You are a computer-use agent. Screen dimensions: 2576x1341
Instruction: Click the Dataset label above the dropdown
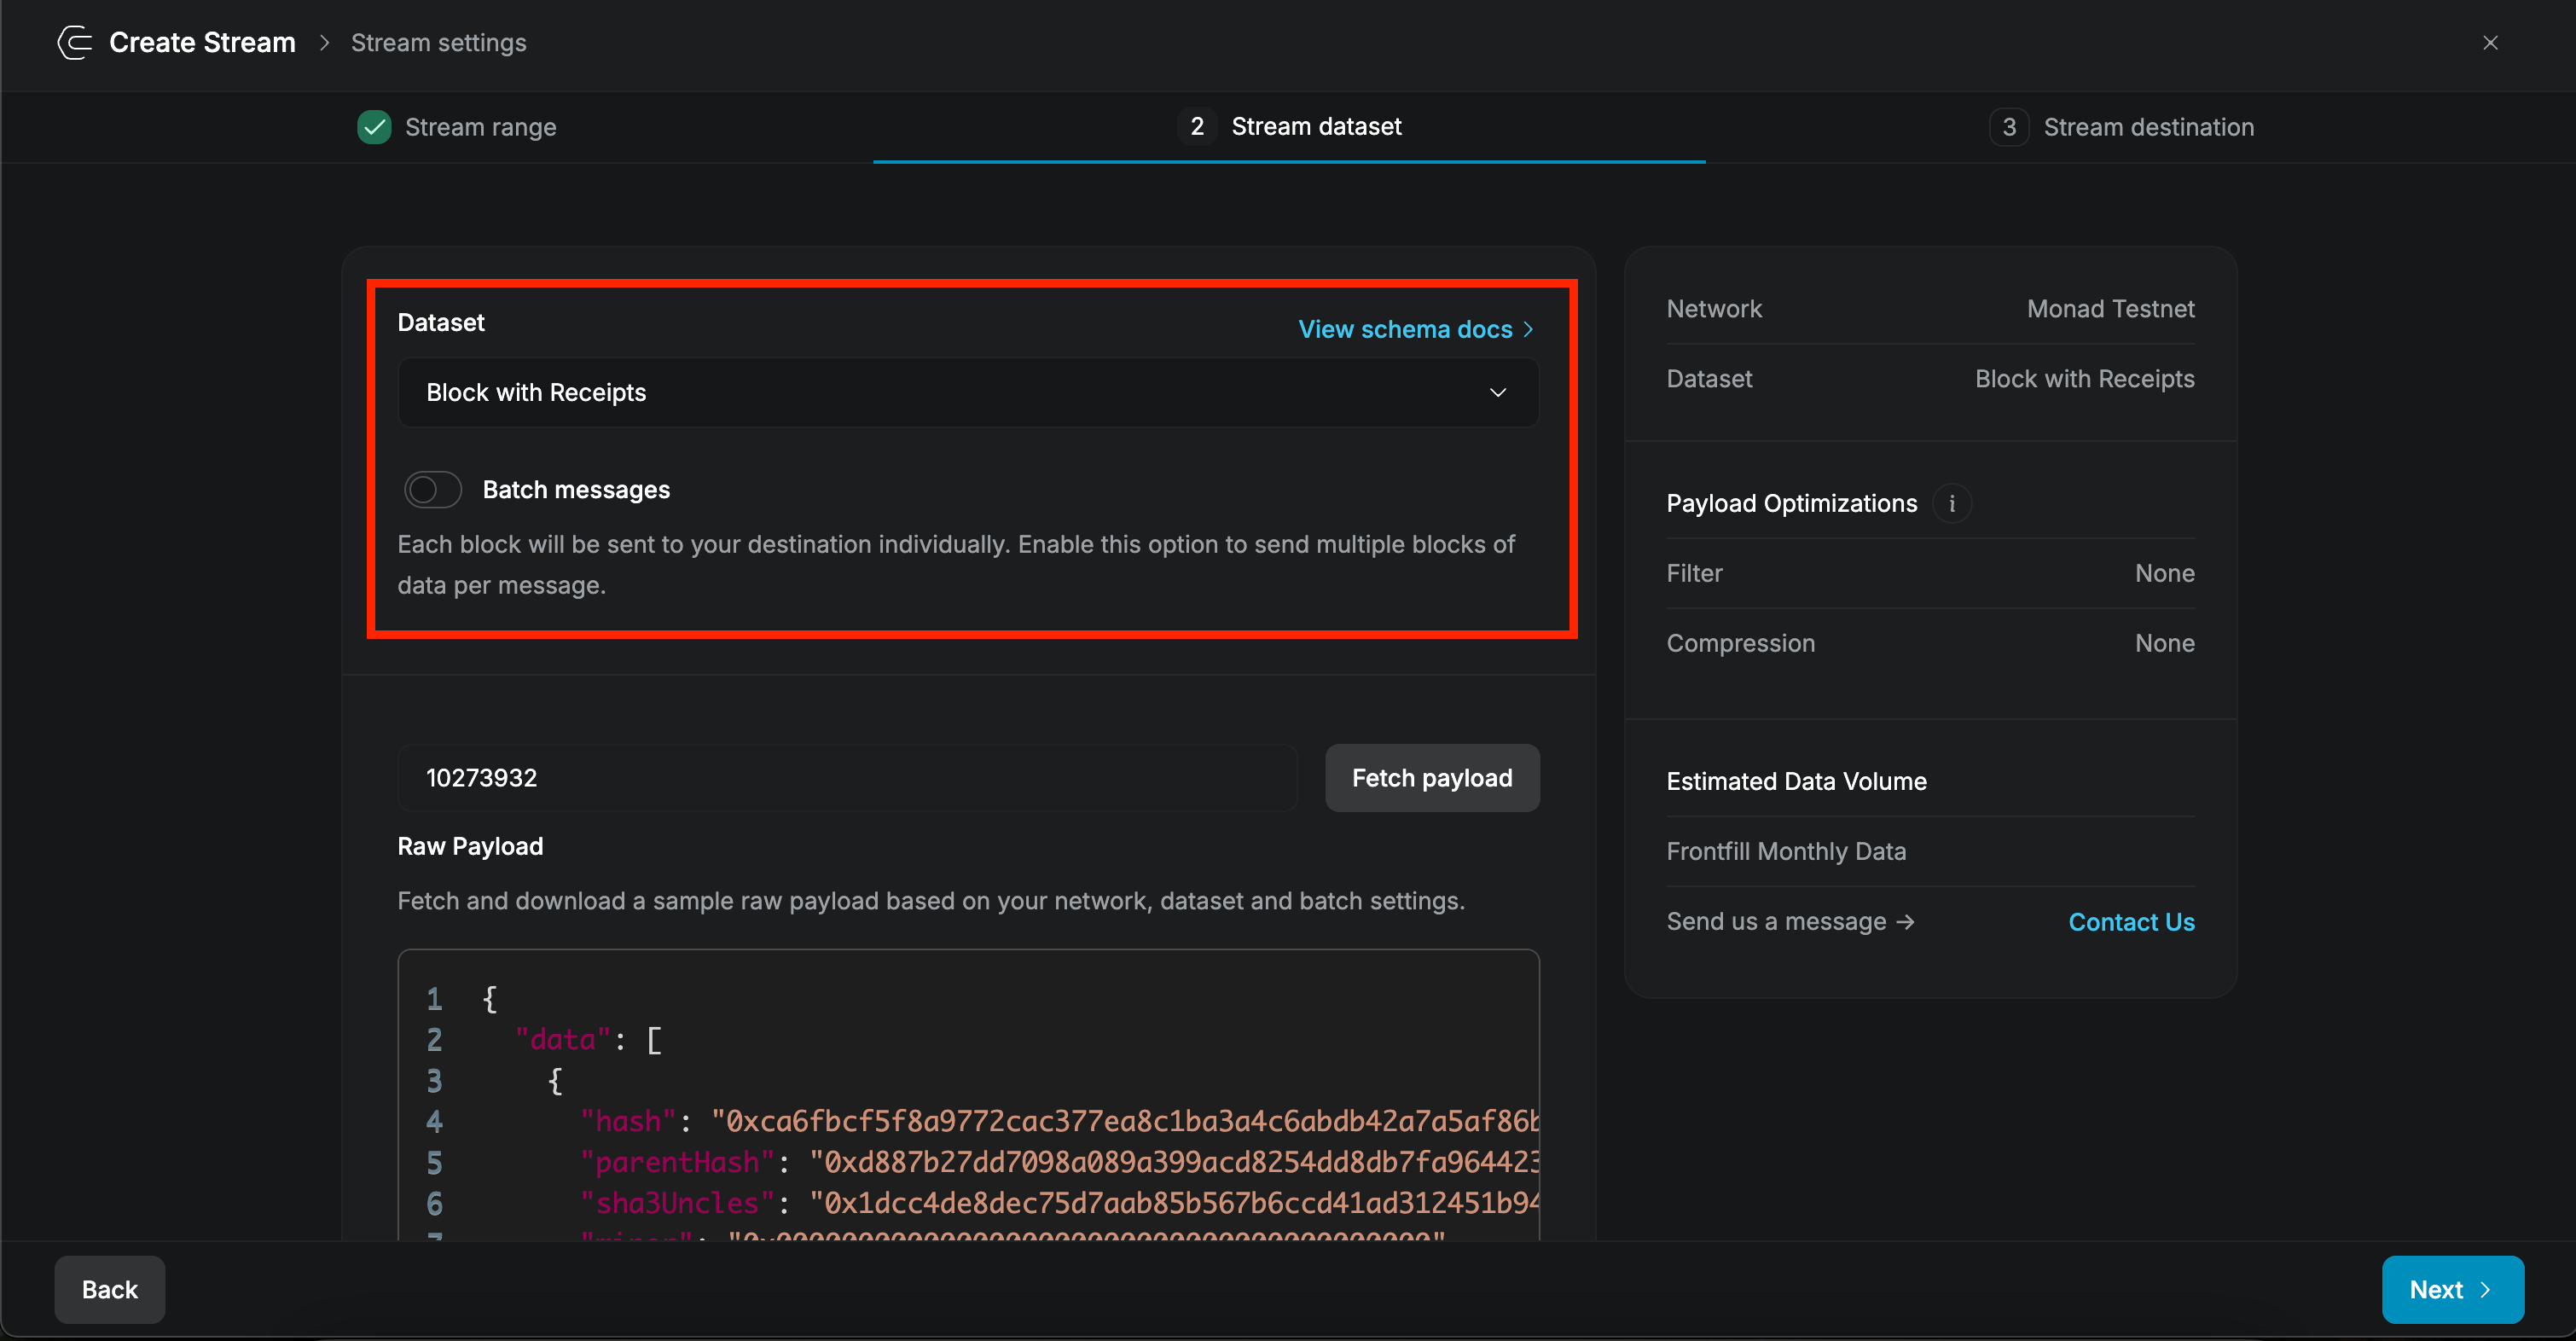[x=441, y=322]
